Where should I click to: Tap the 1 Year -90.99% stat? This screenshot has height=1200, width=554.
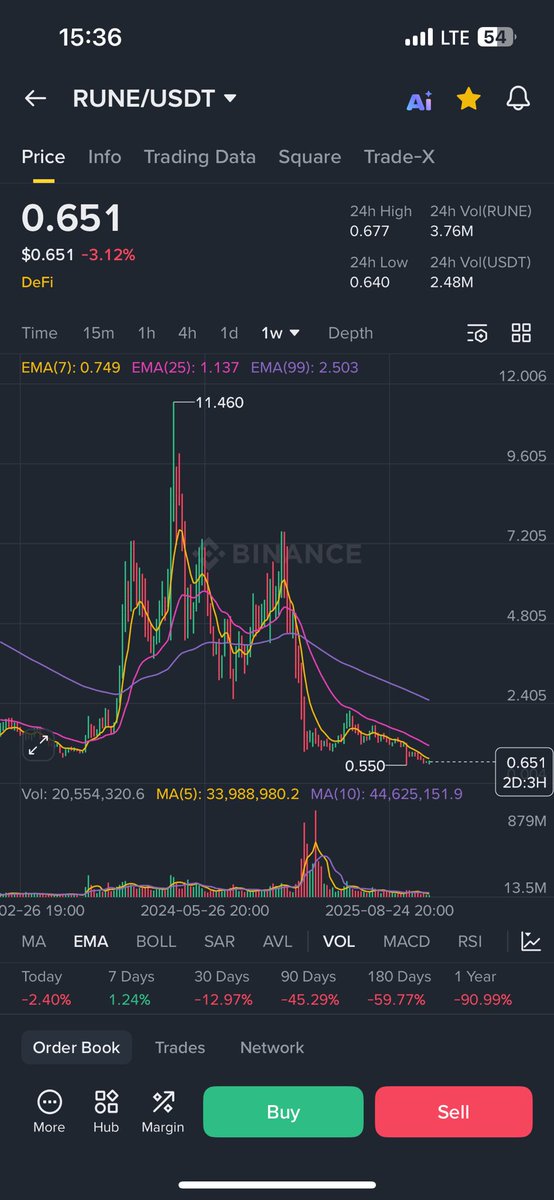tap(484, 988)
